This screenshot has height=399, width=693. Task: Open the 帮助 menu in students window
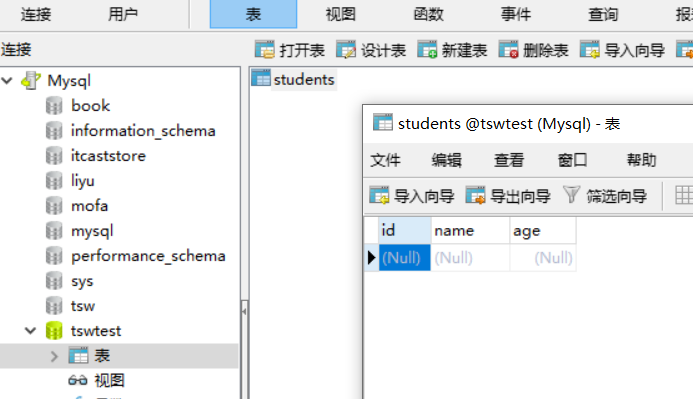641,160
